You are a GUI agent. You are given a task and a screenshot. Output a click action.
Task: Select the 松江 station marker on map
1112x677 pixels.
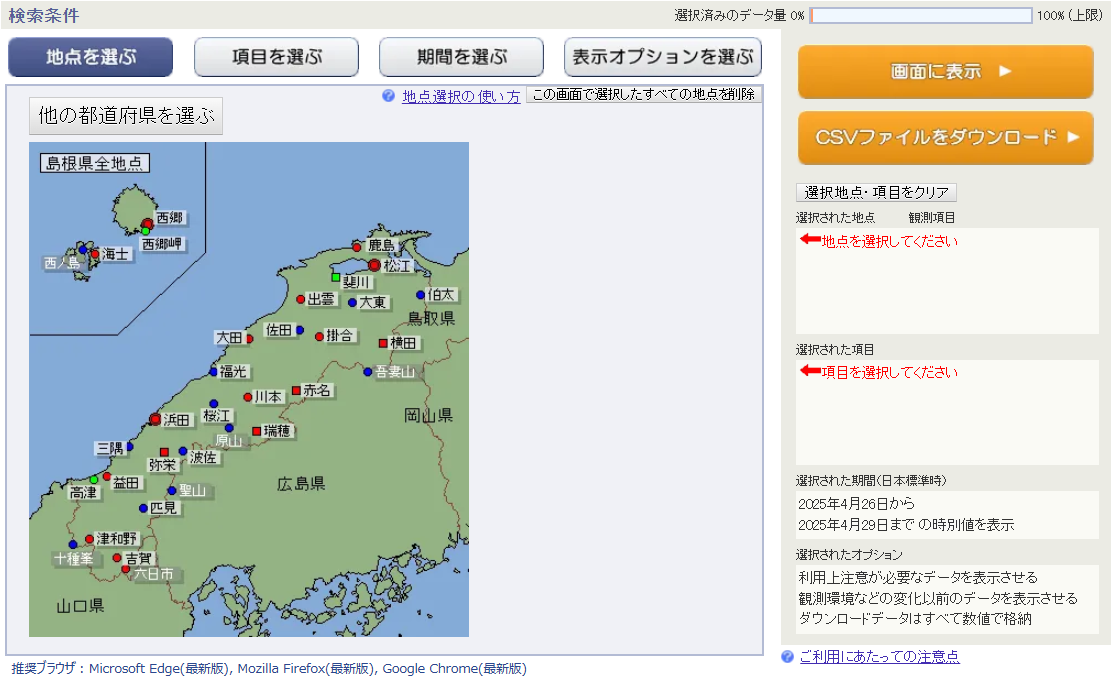[x=375, y=265]
